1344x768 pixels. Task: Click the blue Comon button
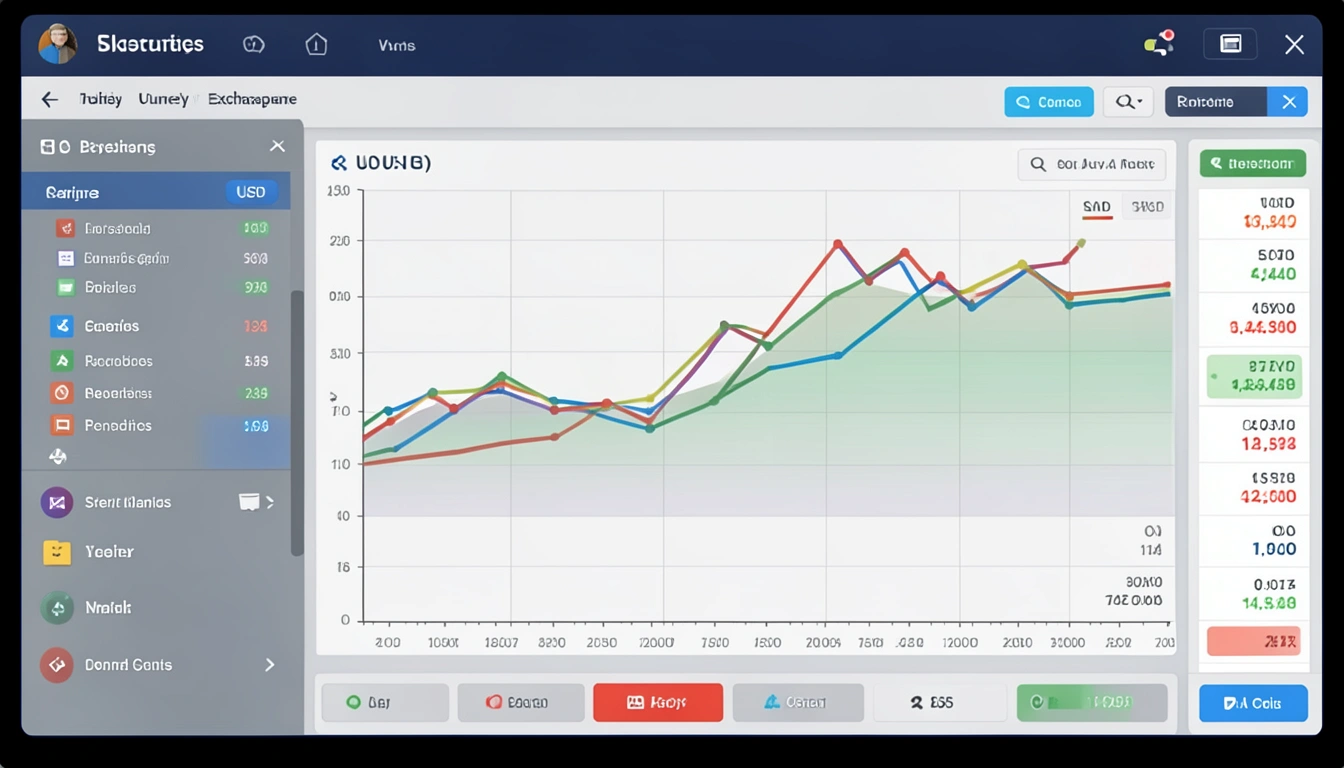coord(1048,102)
